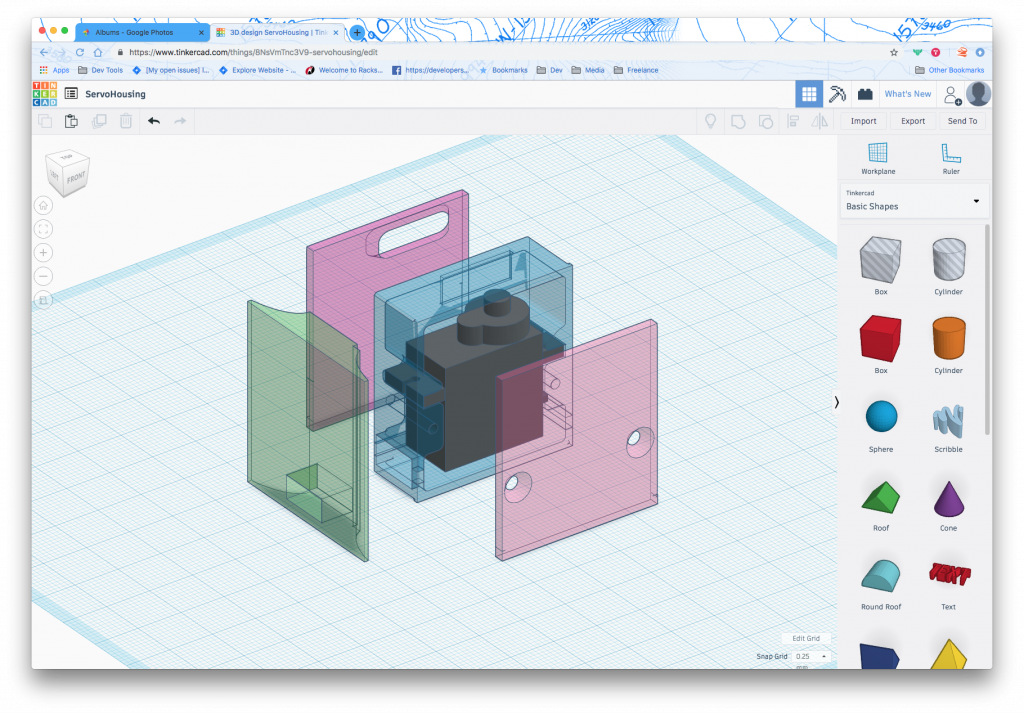Image resolution: width=1024 pixels, height=714 pixels.
Task: Open the Snap Grid 0.25 dropdown
Action: 809,657
